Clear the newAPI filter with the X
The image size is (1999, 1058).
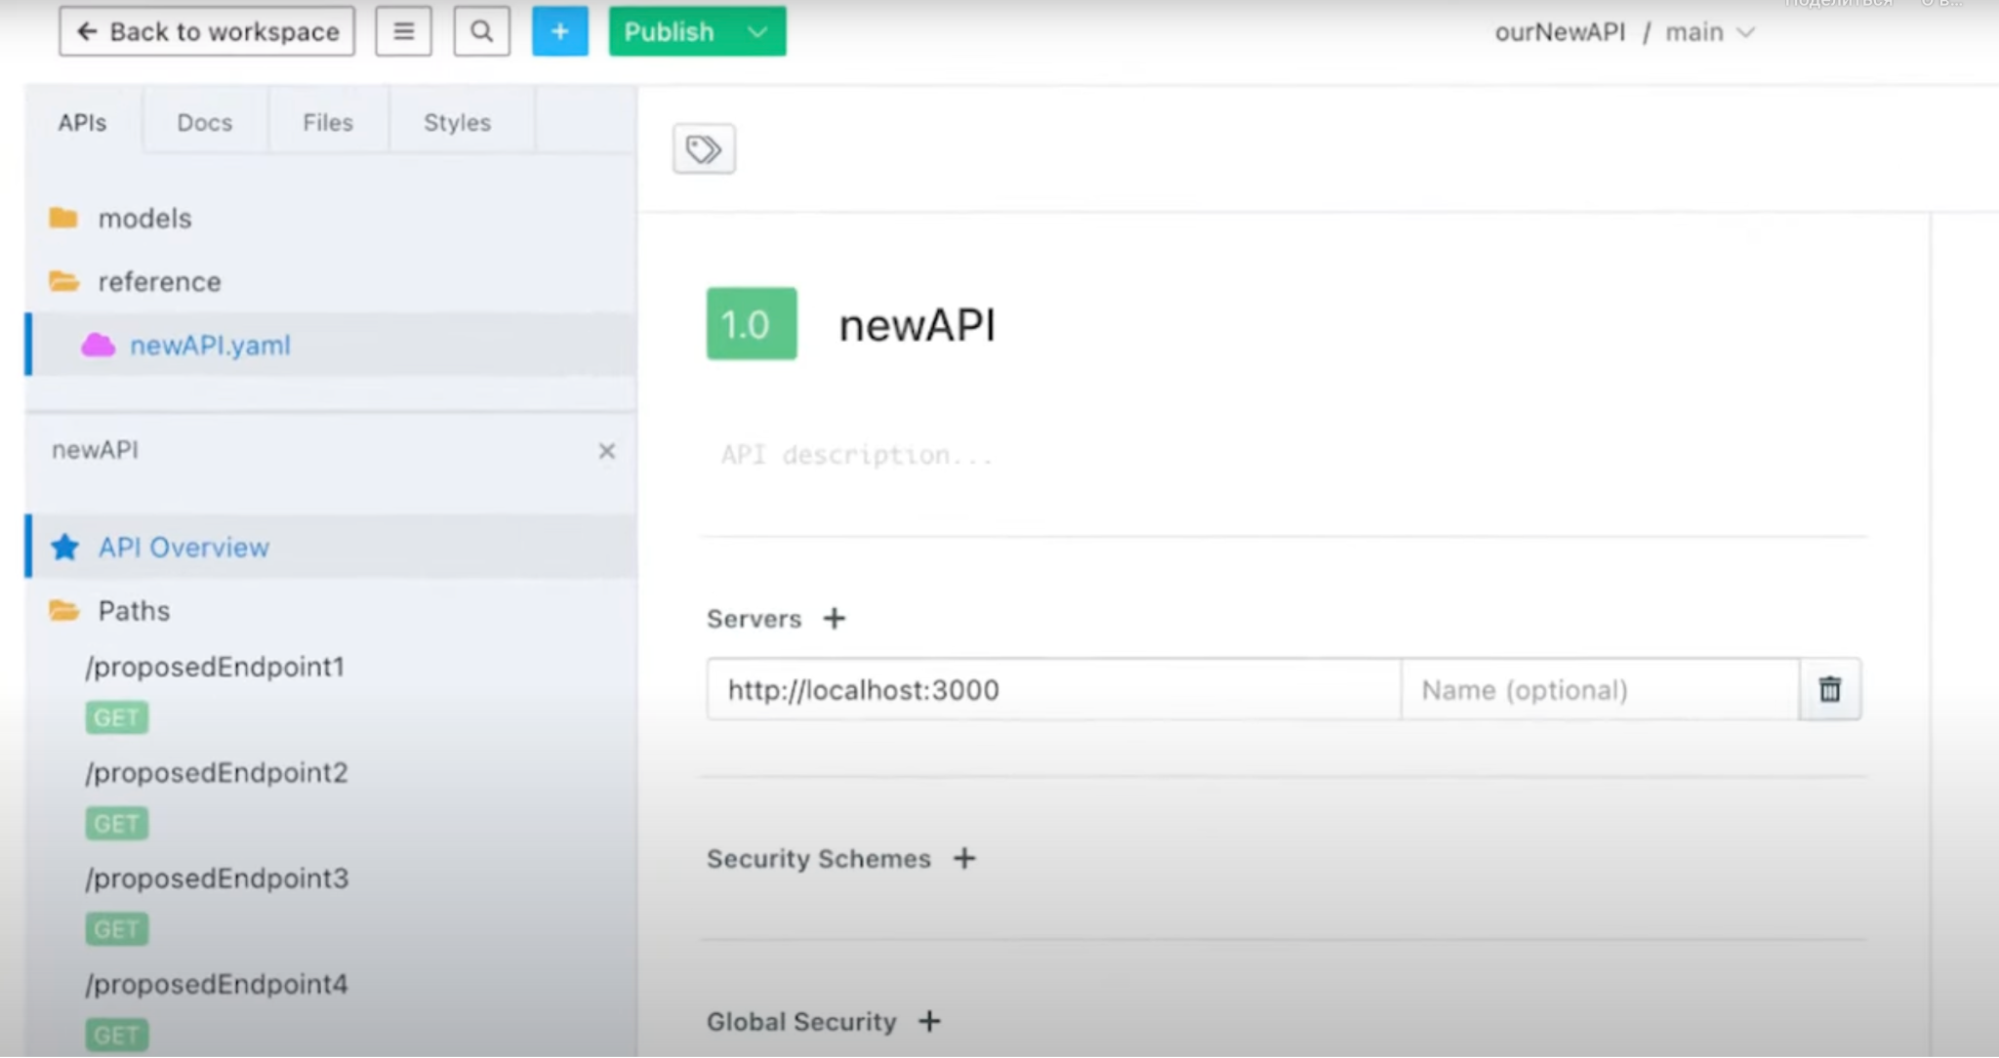point(607,451)
